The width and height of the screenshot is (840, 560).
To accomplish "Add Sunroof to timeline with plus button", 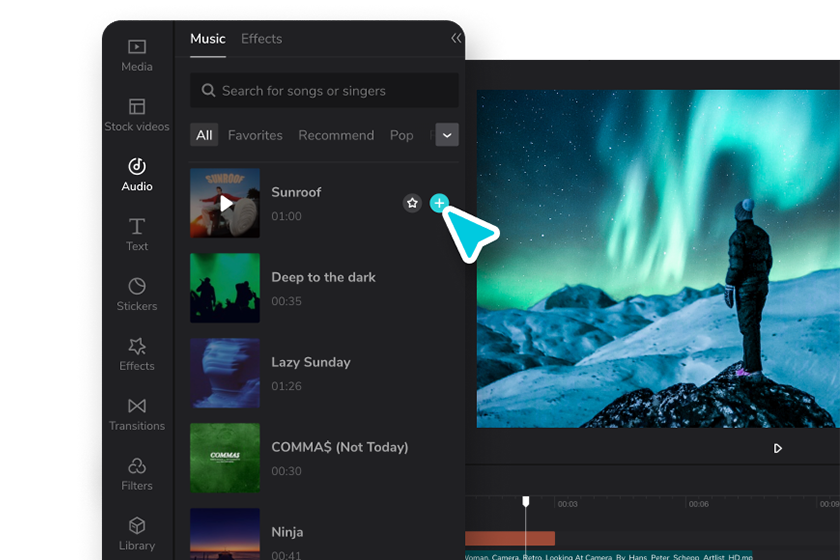I will point(439,203).
